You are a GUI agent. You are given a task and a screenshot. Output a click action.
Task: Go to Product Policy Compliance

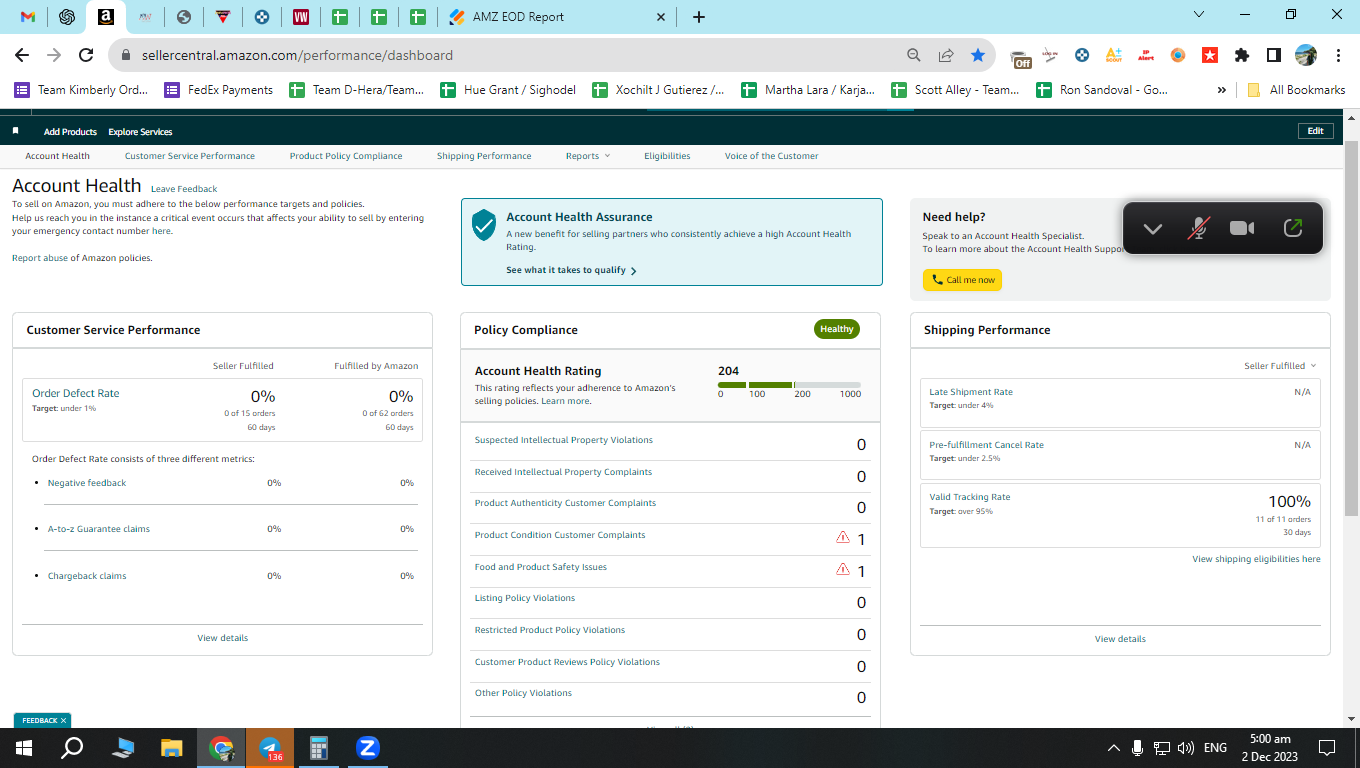[x=346, y=156]
